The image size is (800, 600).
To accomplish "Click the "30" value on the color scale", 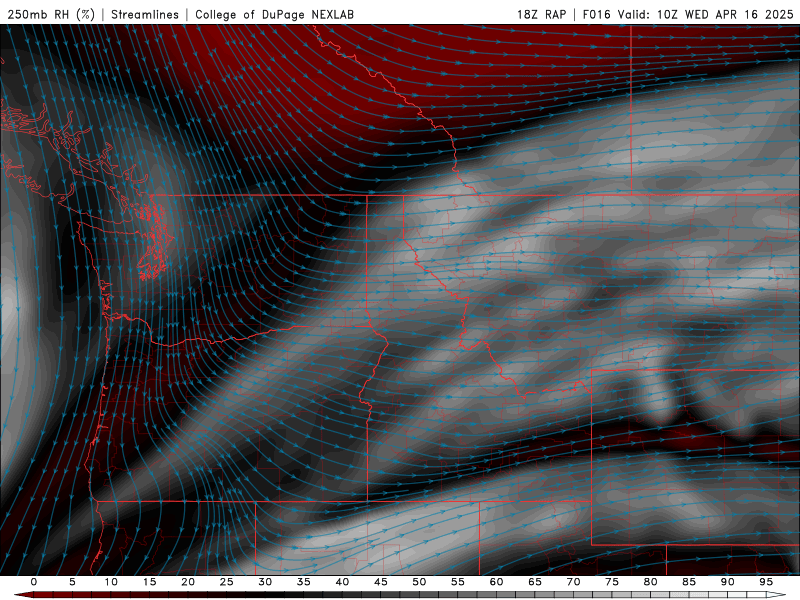I will click(x=265, y=582).
